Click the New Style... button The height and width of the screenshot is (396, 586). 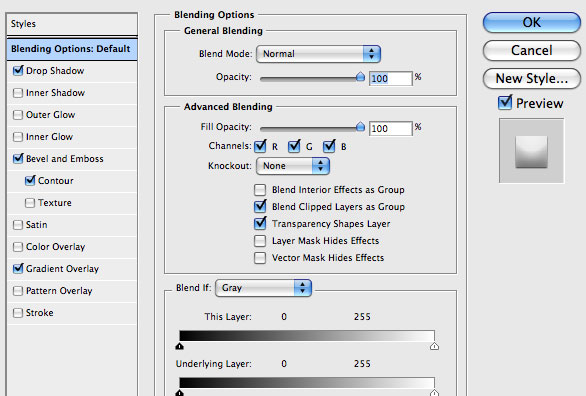pyautogui.click(x=531, y=78)
